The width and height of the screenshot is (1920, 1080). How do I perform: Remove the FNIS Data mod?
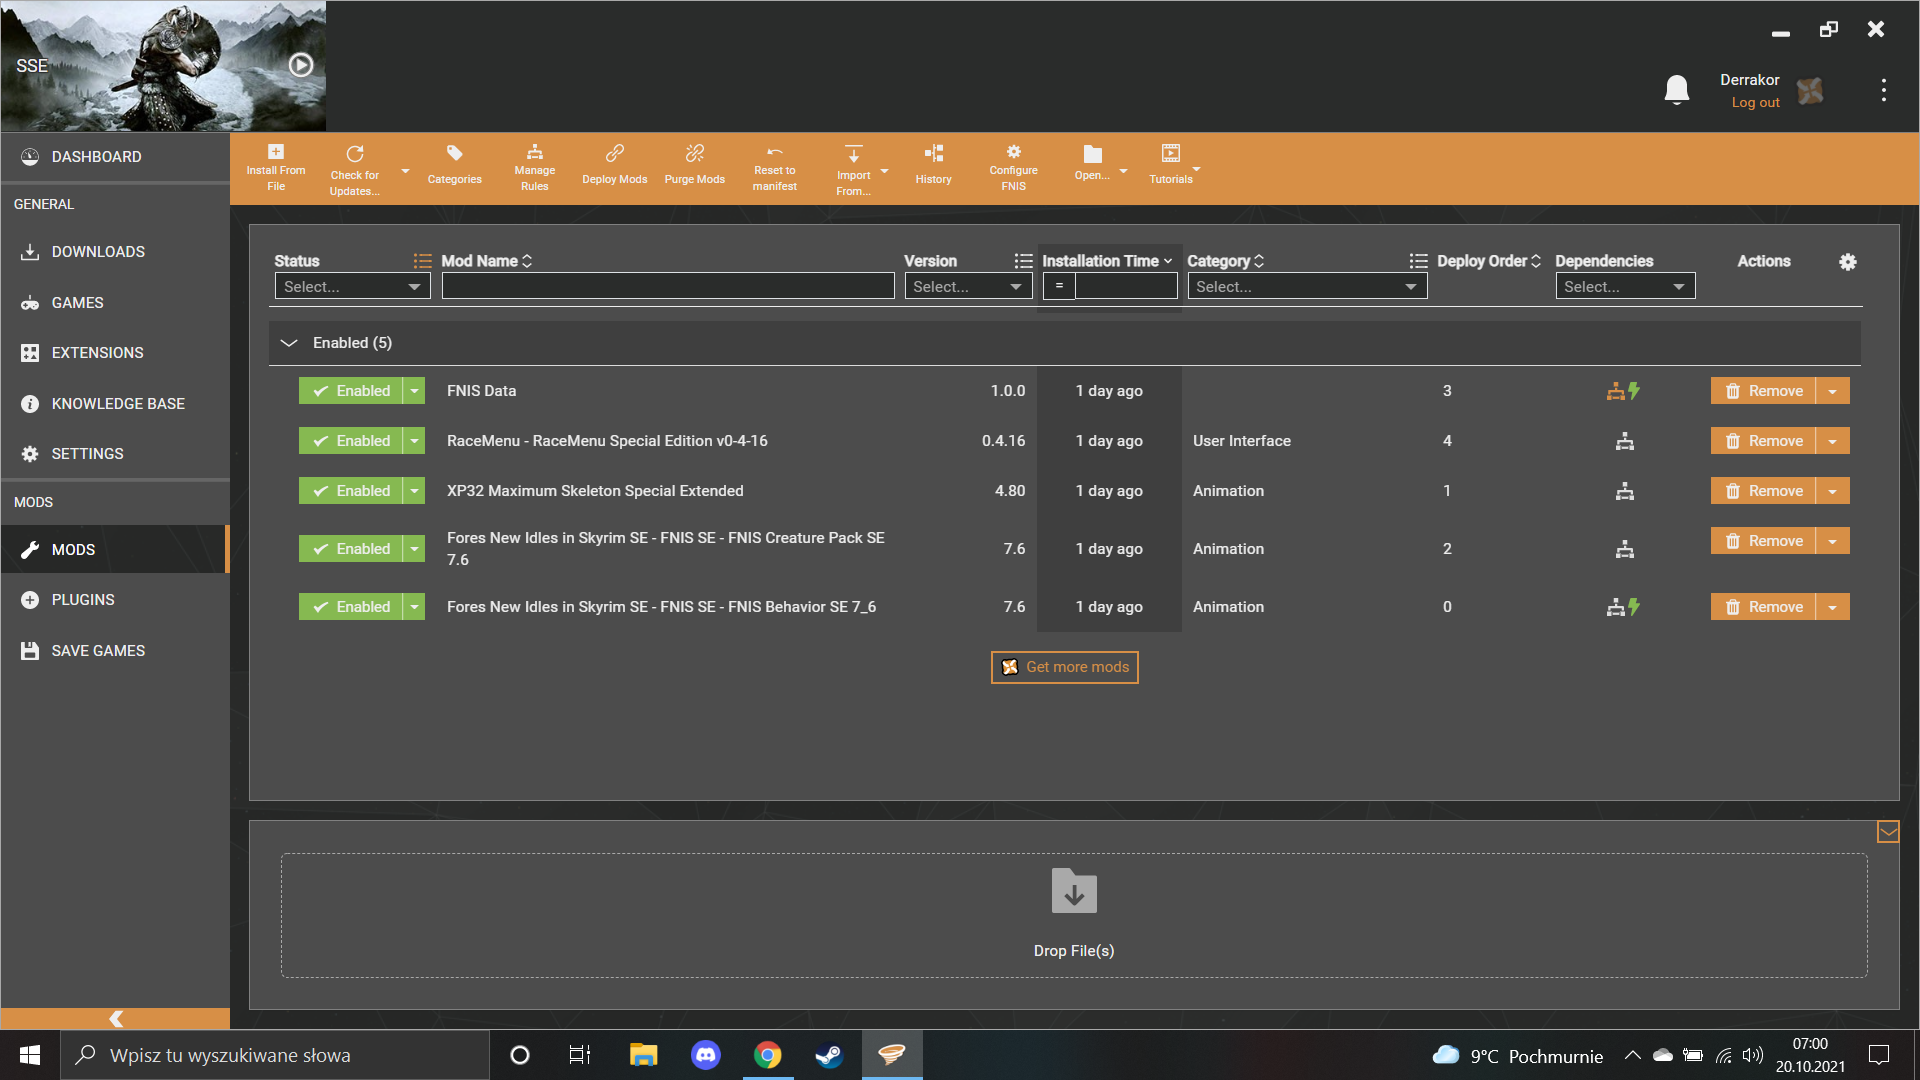coord(1763,391)
